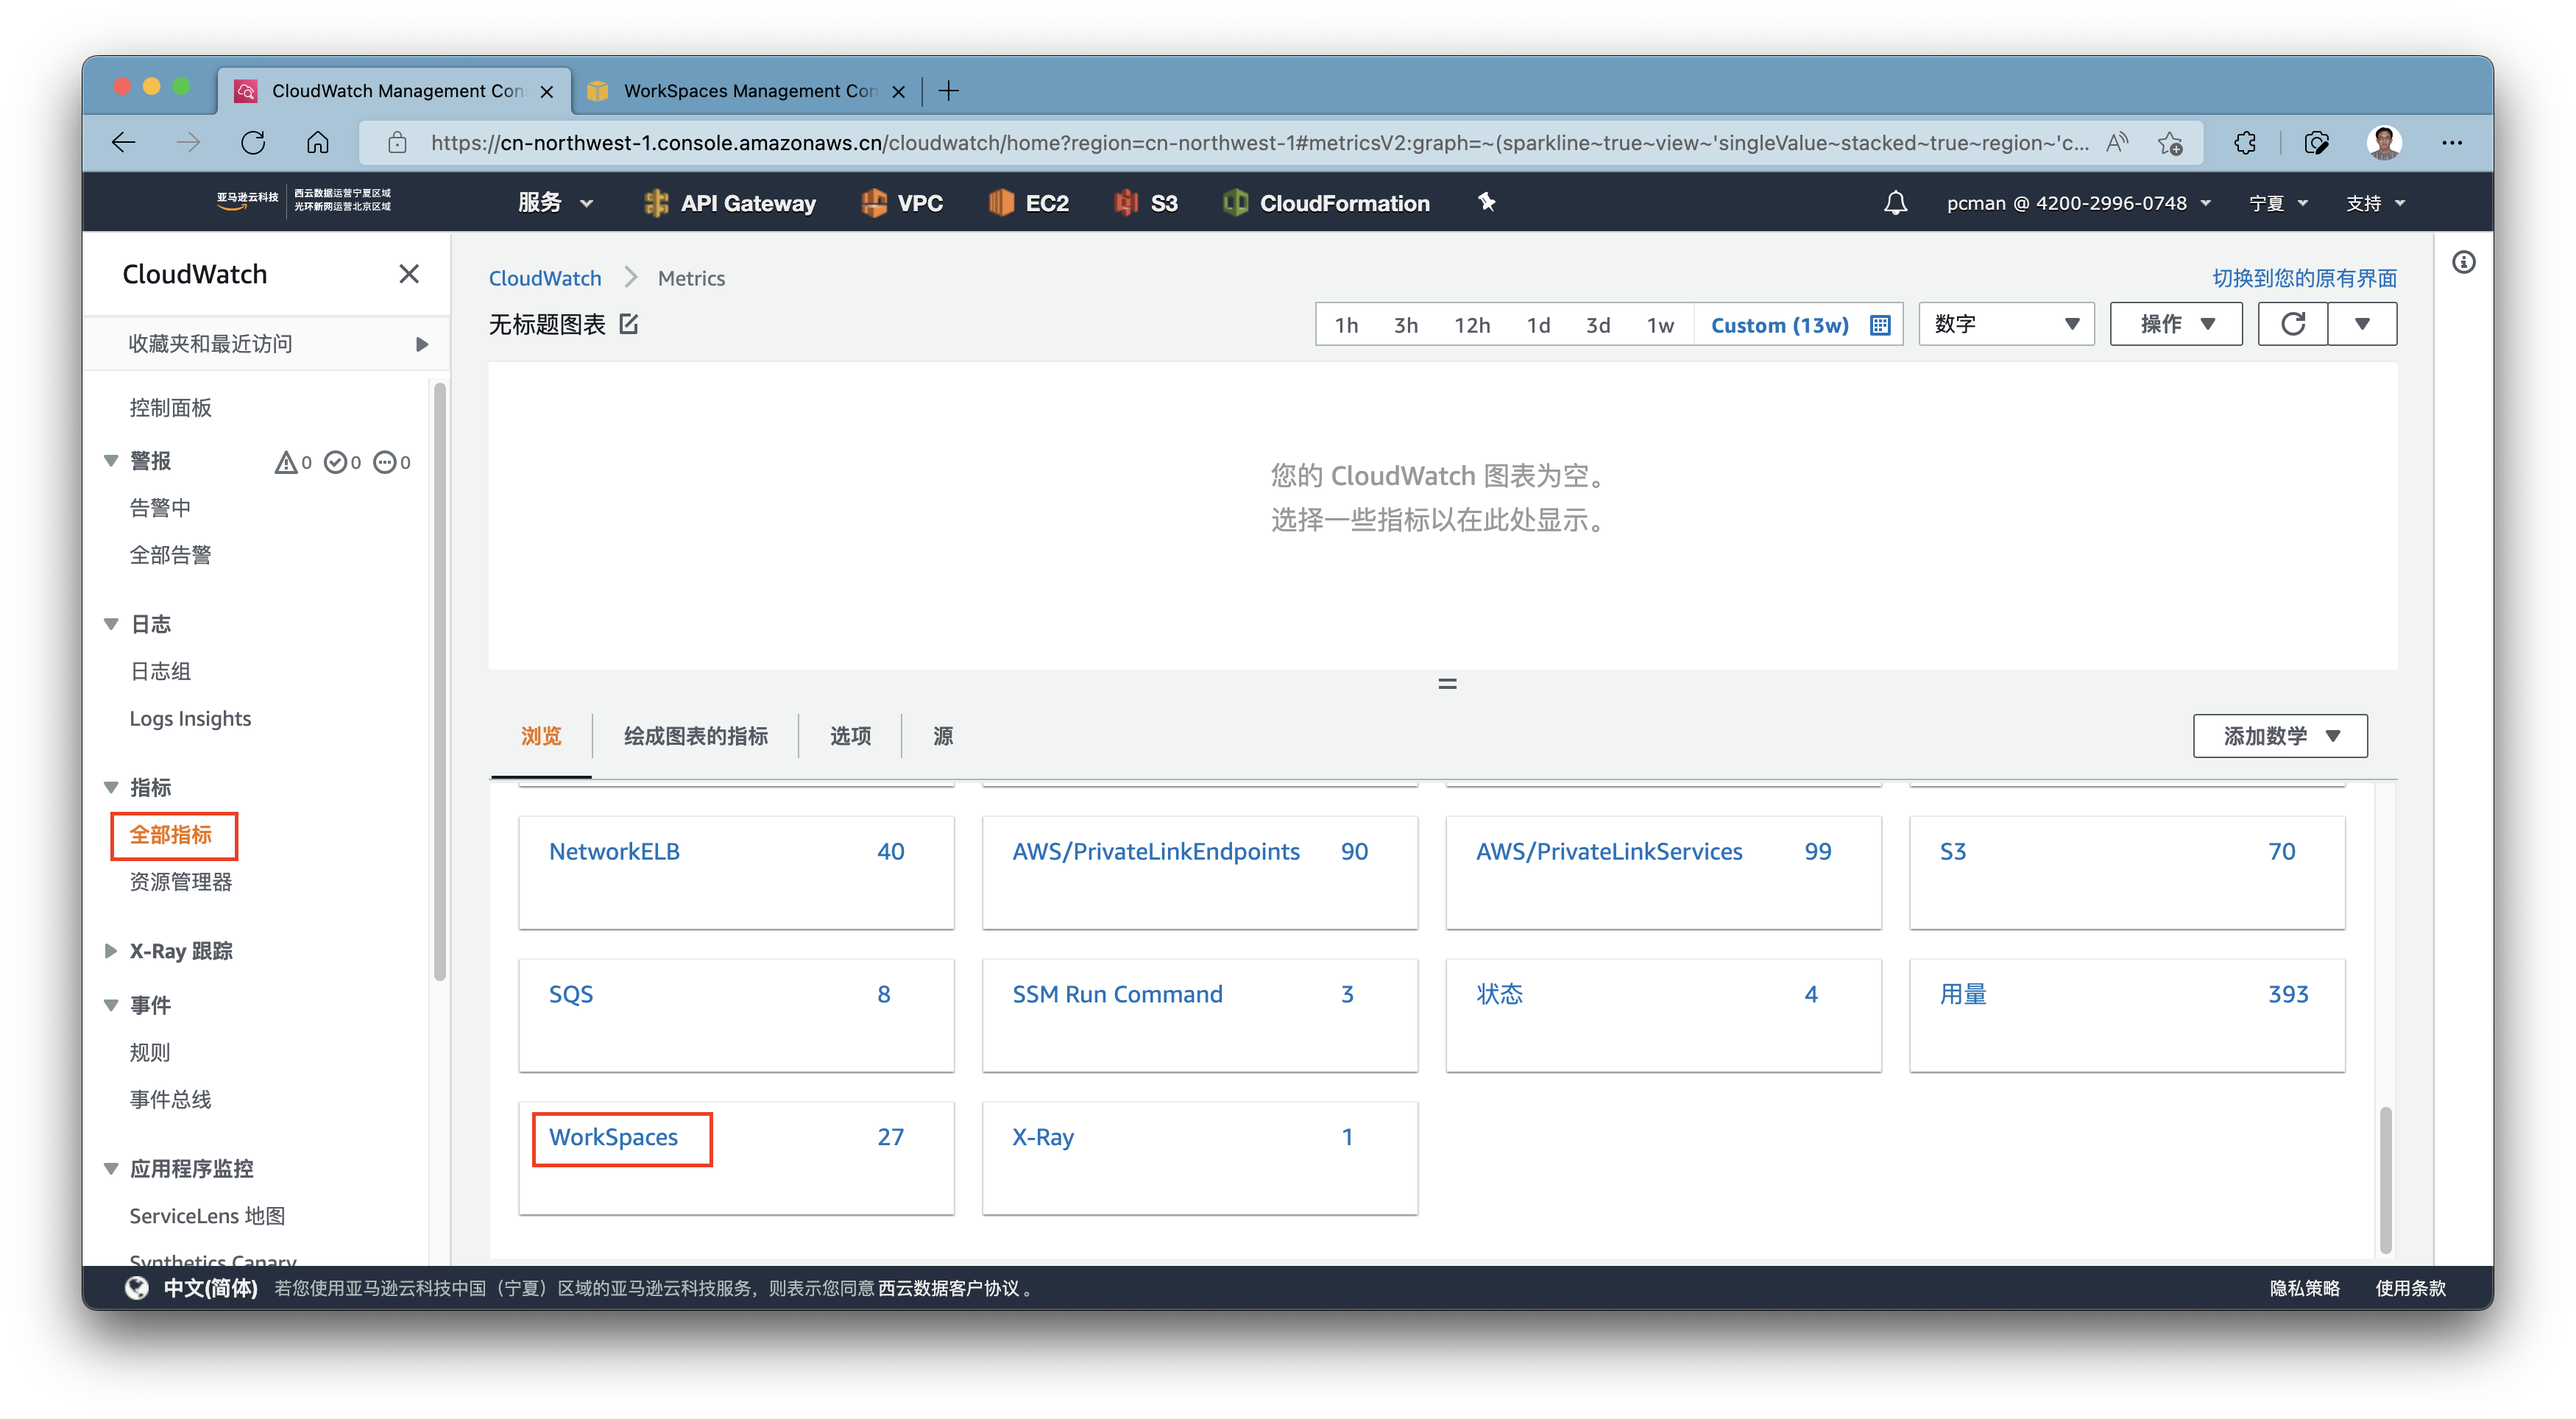Open the 数字 graph type dropdown
Viewport: 2576px width, 1419px height.
pos(2006,324)
